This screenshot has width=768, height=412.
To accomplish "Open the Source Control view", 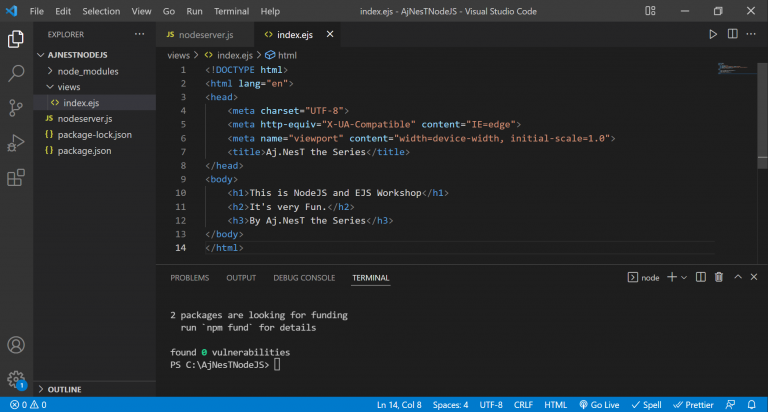I will point(16,108).
